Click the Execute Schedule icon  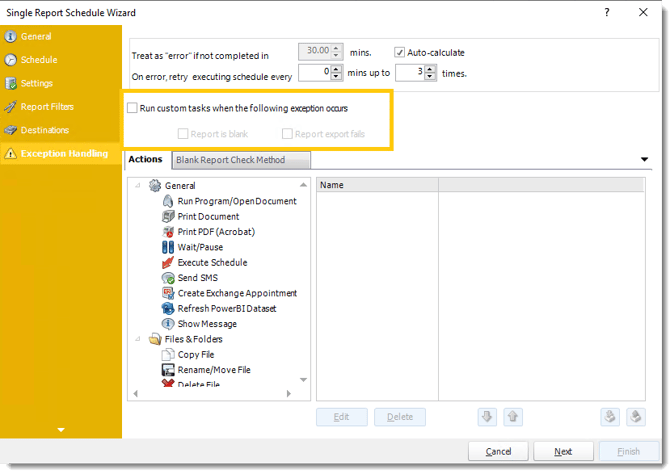(168, 262)
